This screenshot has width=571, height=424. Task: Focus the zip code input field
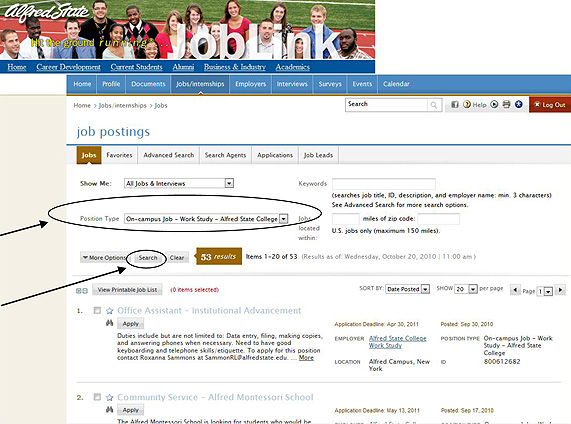(x=438, y=219)
